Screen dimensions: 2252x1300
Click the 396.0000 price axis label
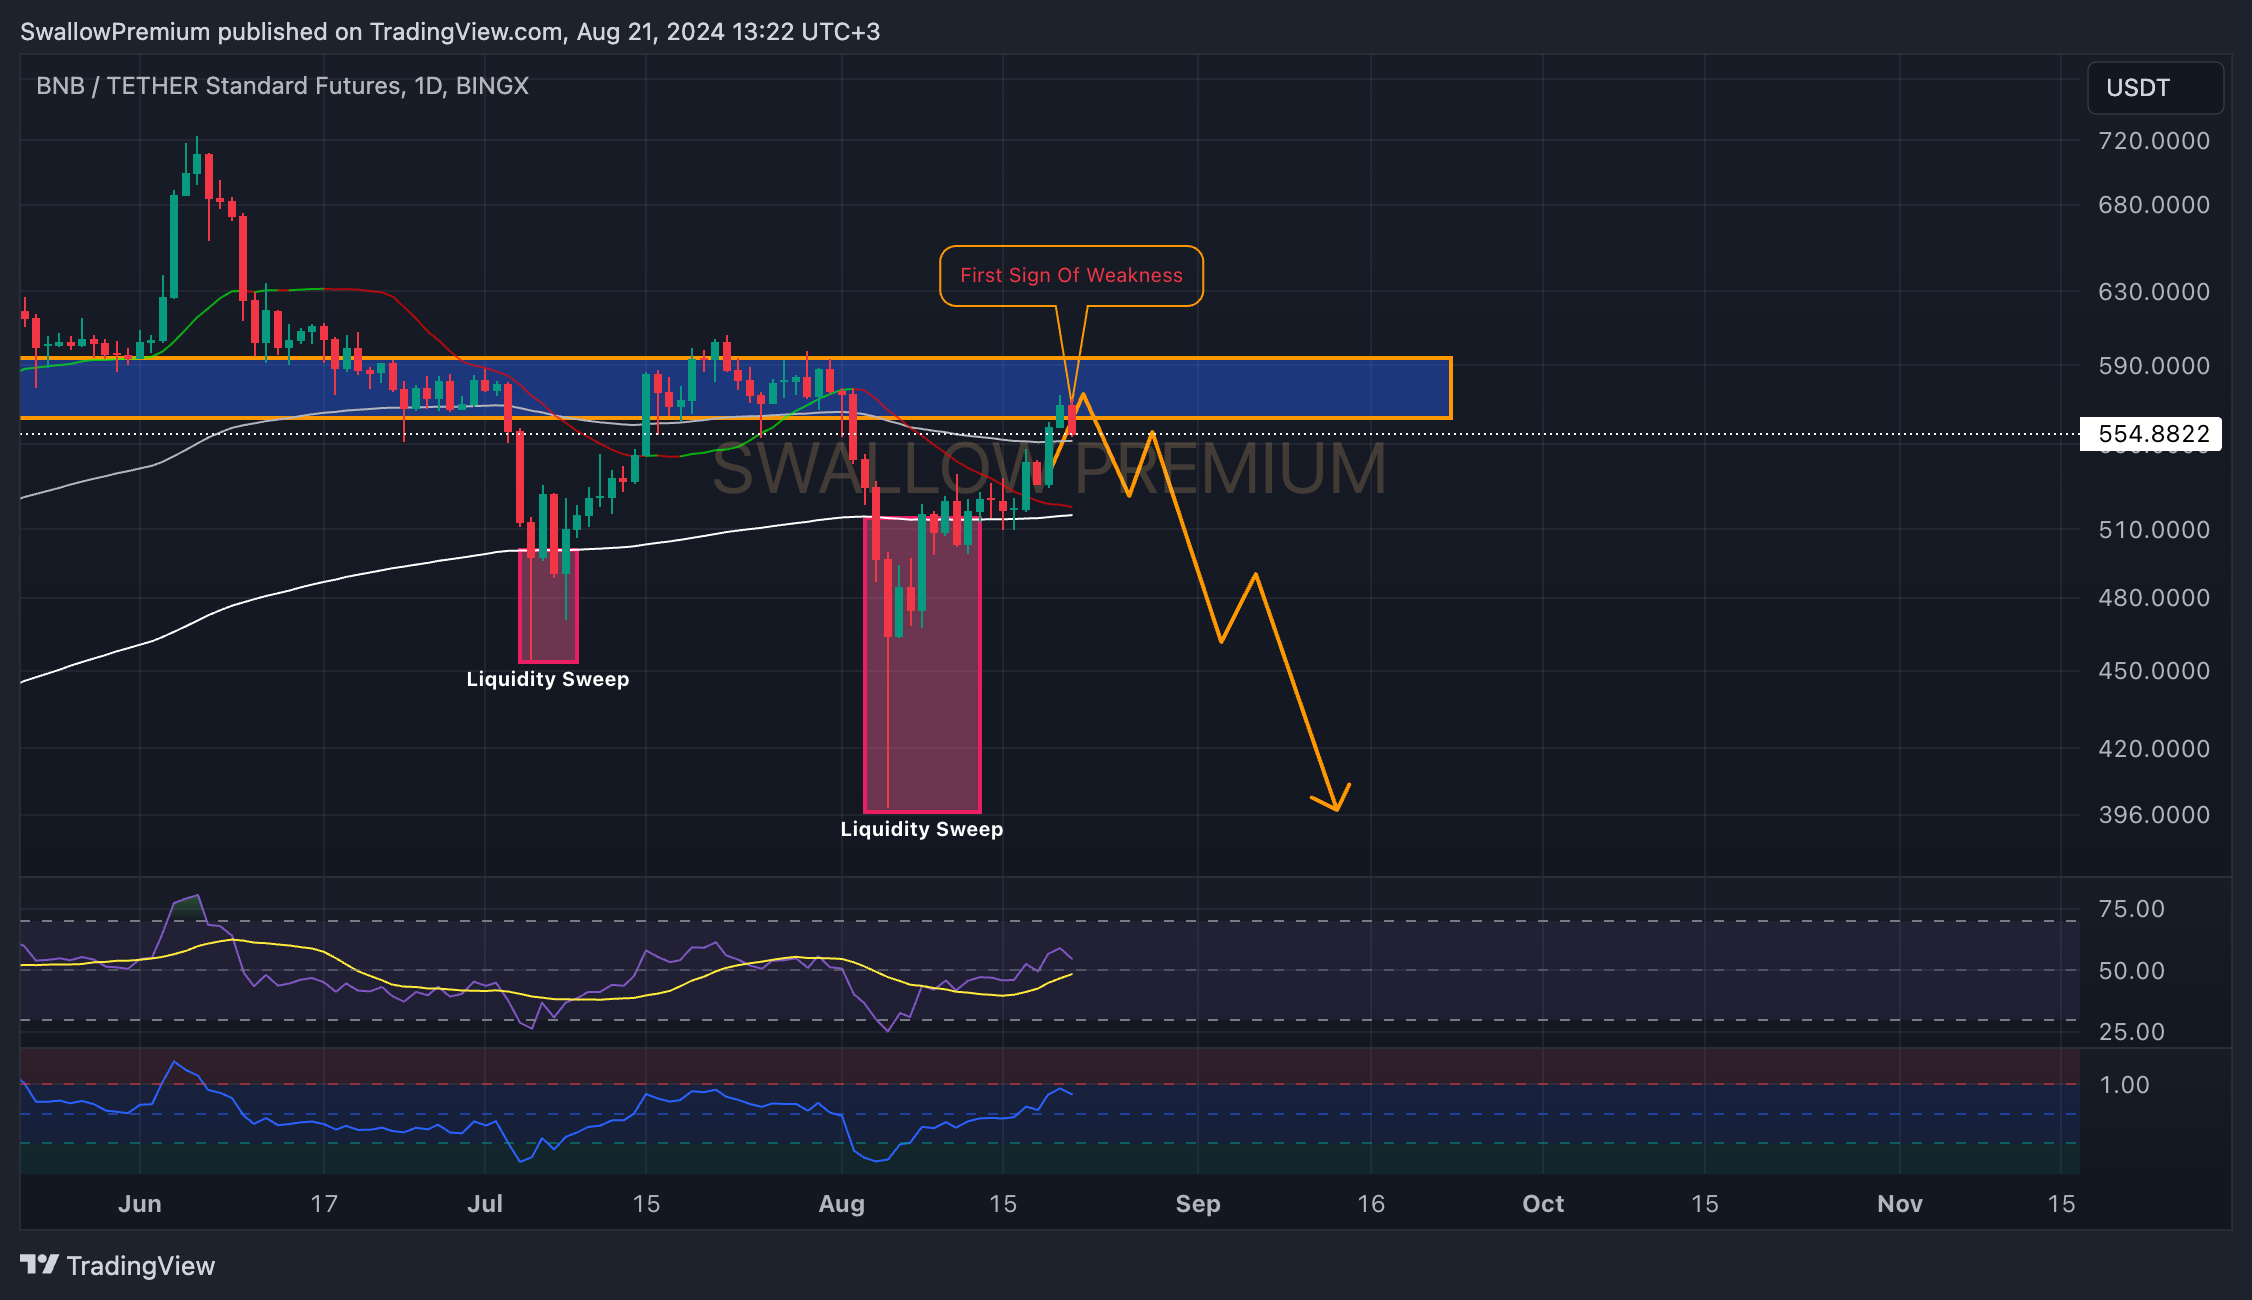(x=2154, y=815)
